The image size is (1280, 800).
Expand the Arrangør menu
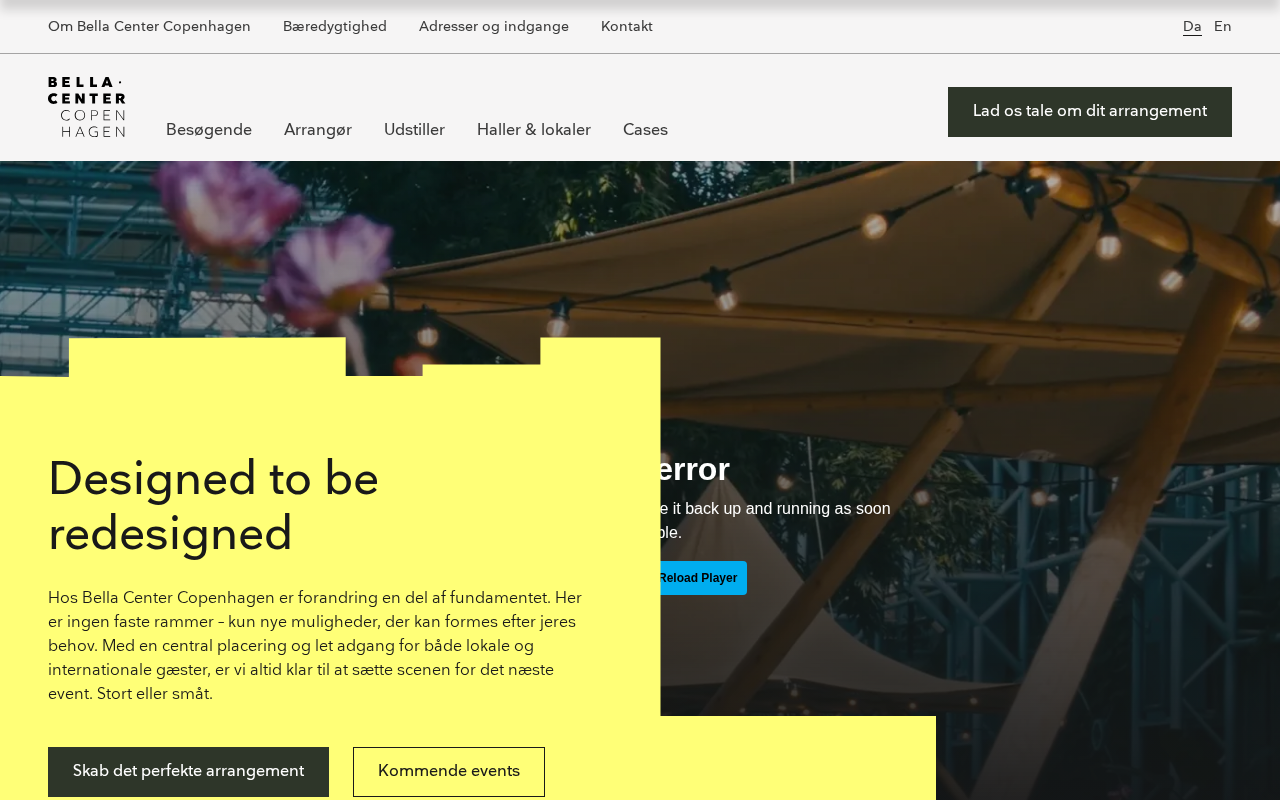(x=318, y=130)
